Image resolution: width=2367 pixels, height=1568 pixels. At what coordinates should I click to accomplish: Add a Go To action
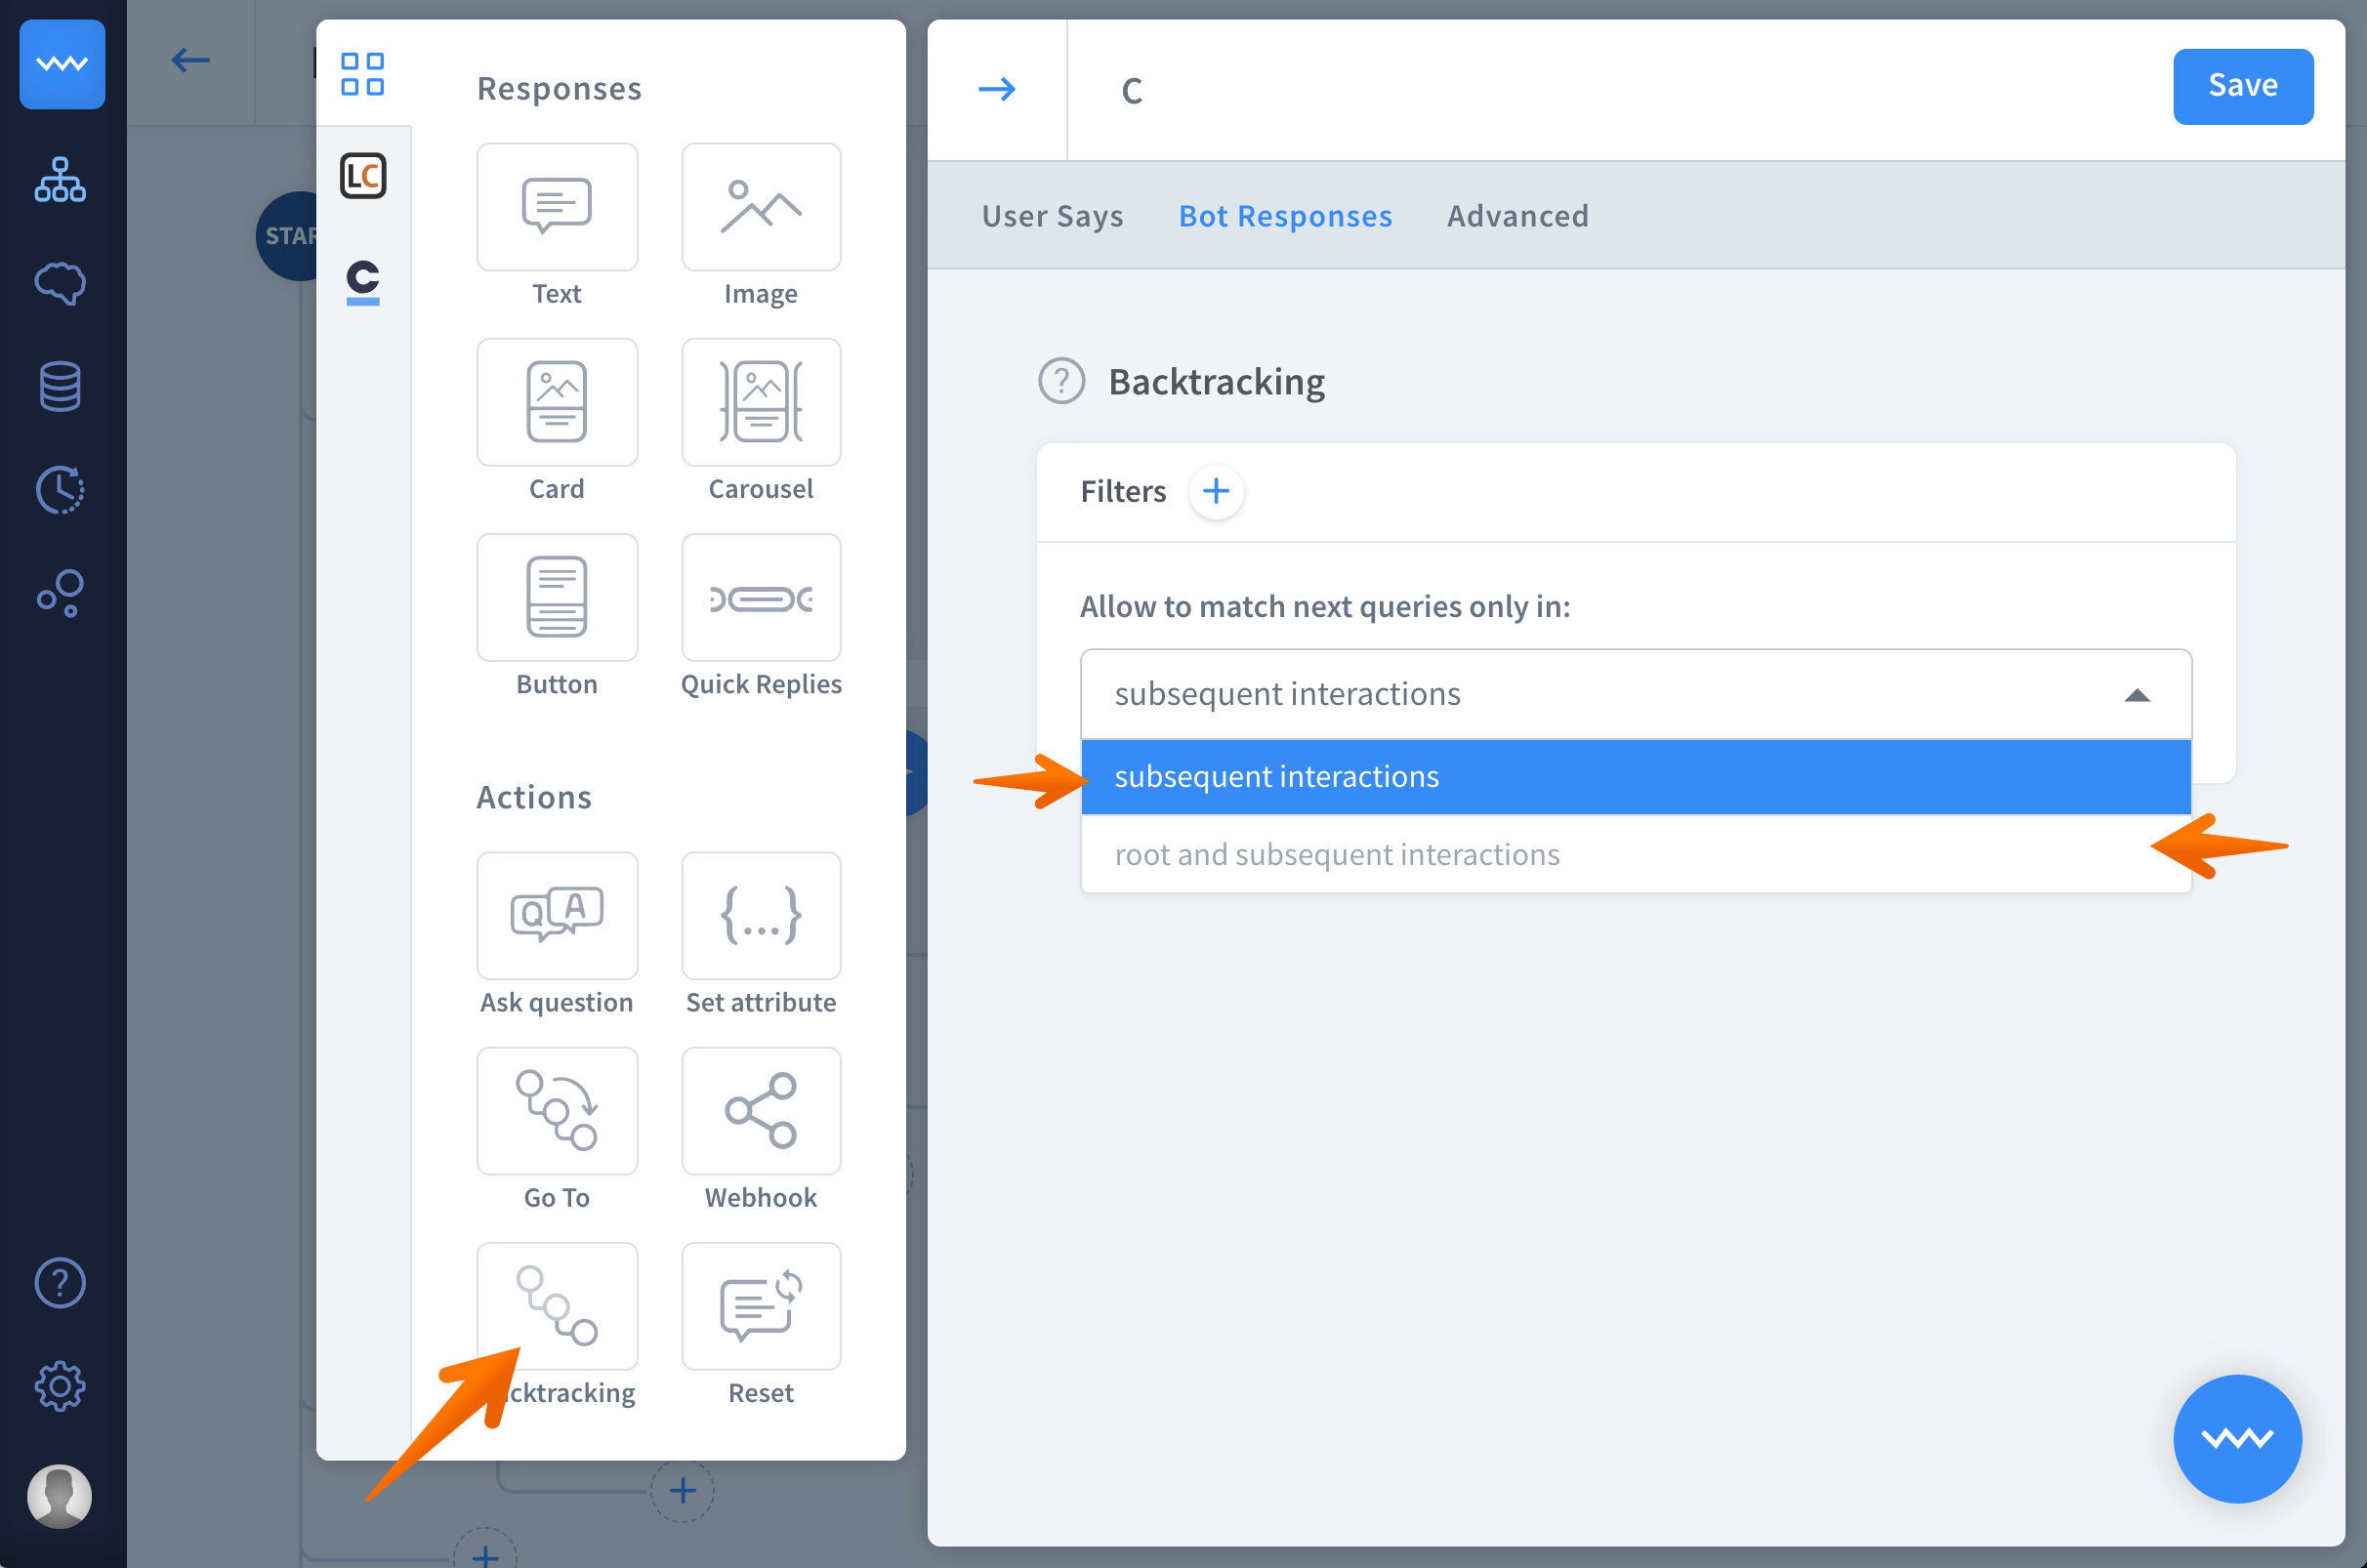557,1111
